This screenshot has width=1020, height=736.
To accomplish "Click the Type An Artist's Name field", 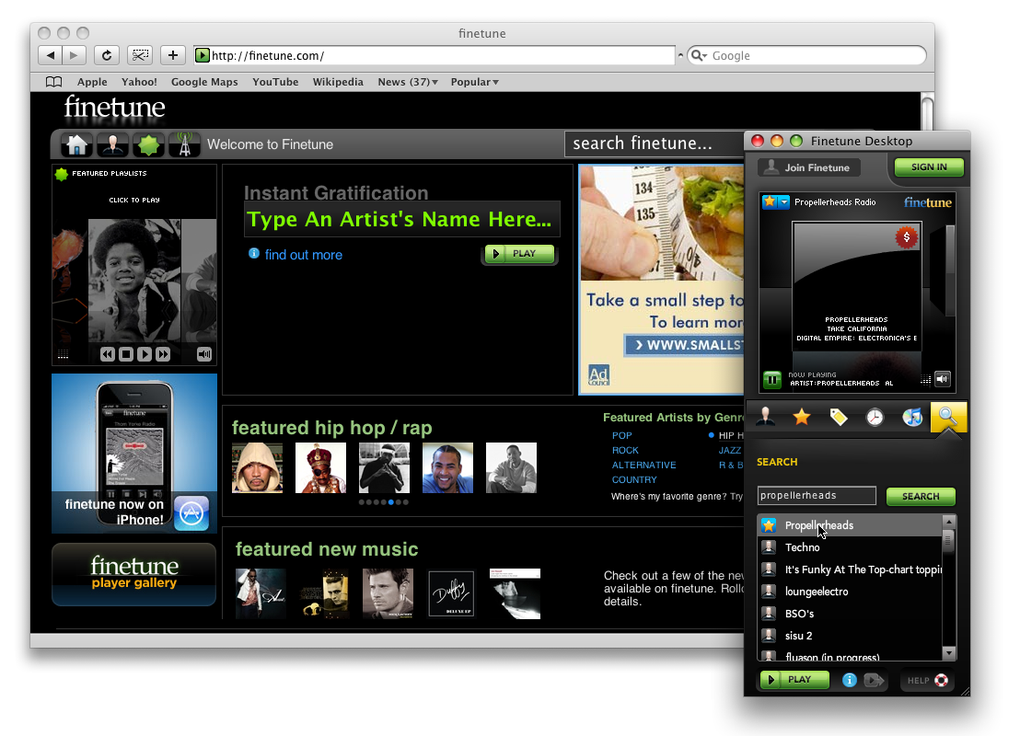I will (x=401, y=219).
